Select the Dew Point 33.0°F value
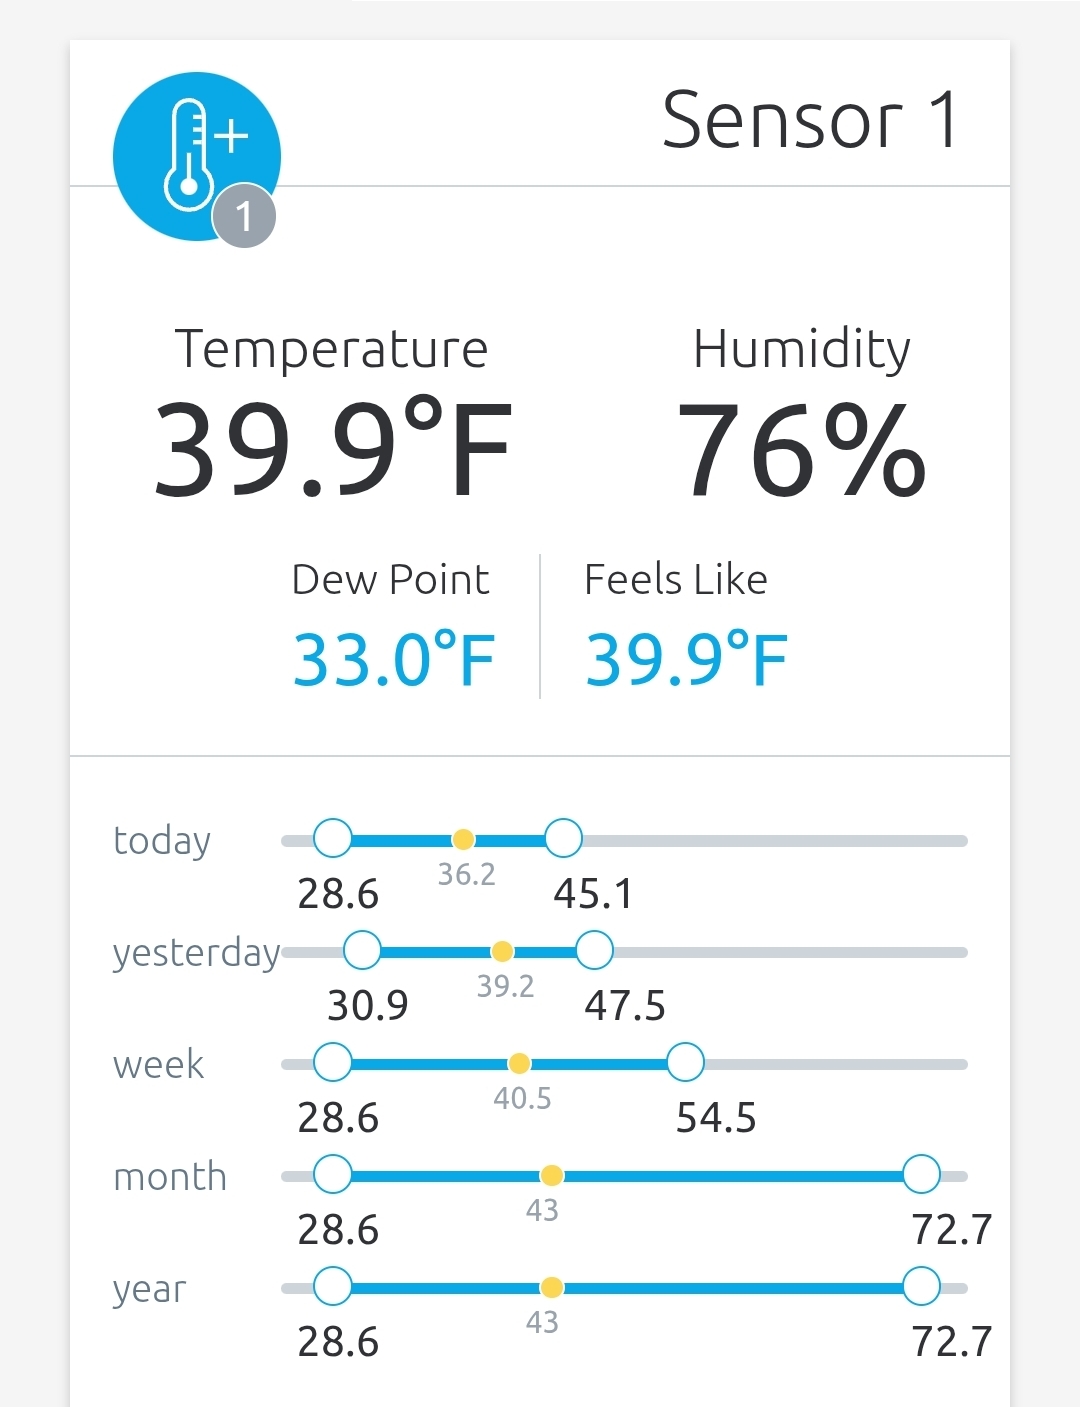 [393, 660]
